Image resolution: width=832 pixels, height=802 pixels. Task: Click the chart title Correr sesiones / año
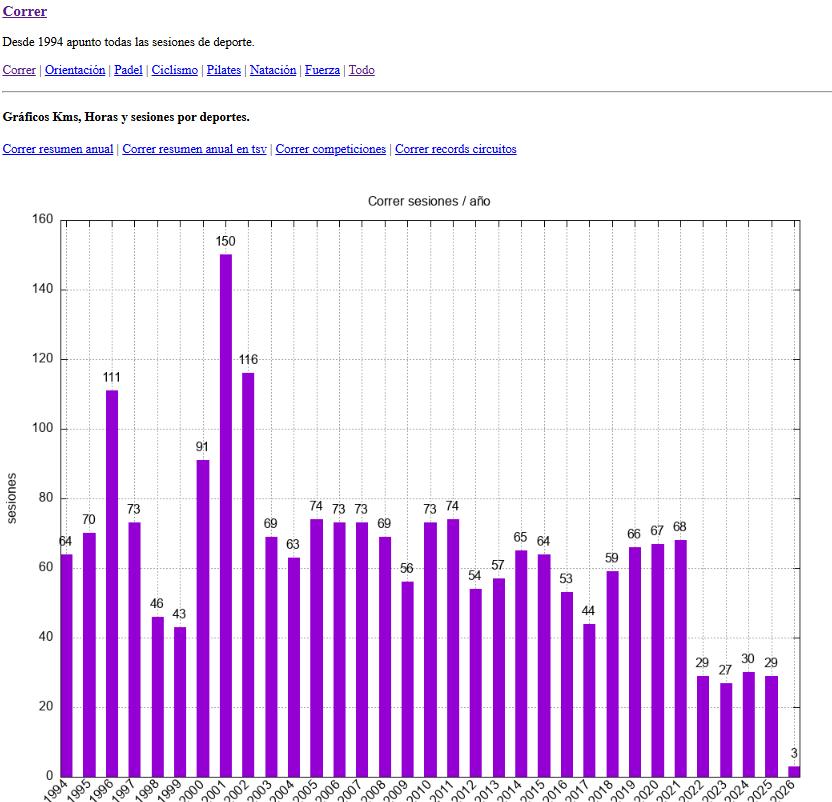(429, 201)
